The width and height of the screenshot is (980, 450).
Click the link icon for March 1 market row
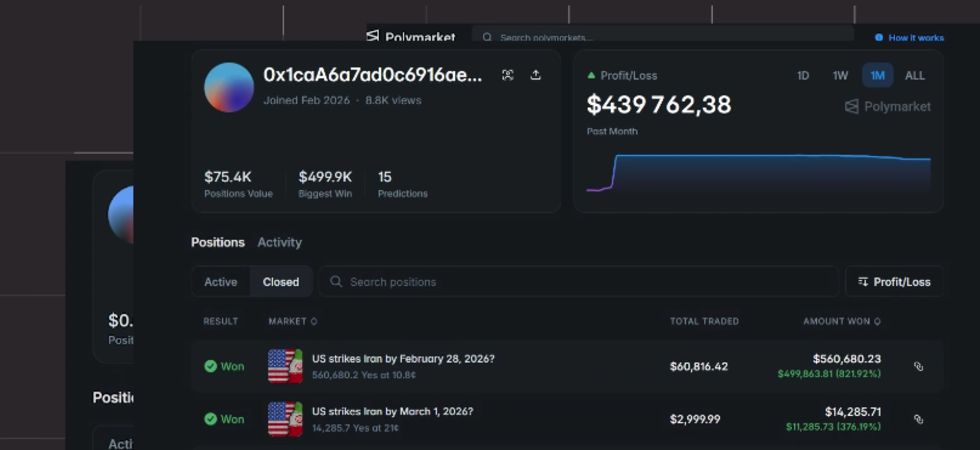click(x=918, y=419)
